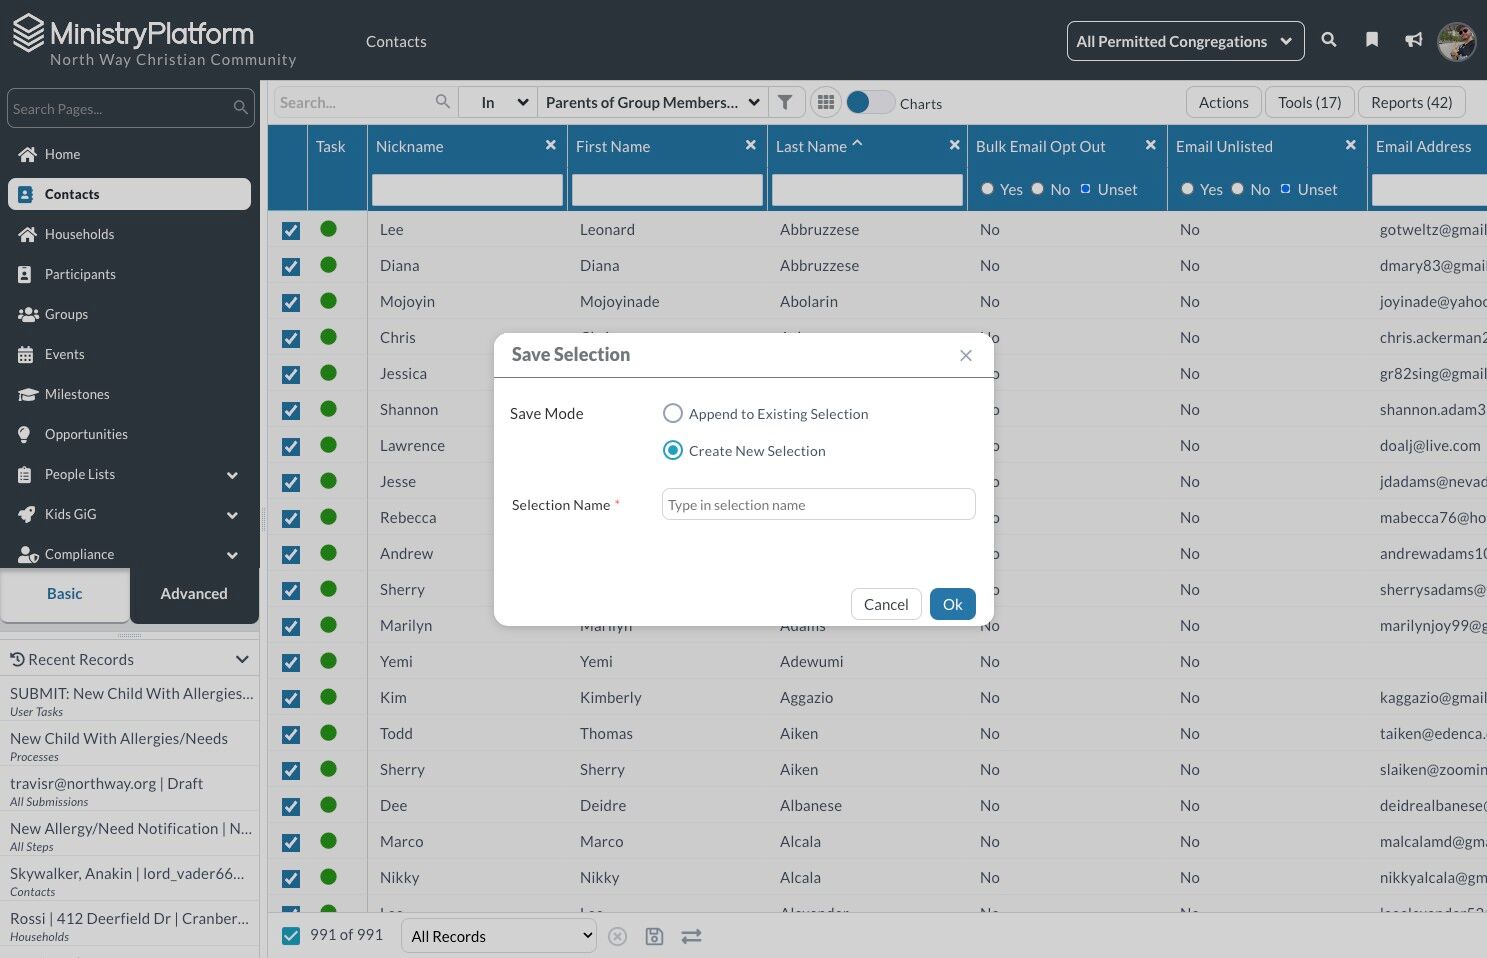Click the transpose arrows icon in footer

691,936
